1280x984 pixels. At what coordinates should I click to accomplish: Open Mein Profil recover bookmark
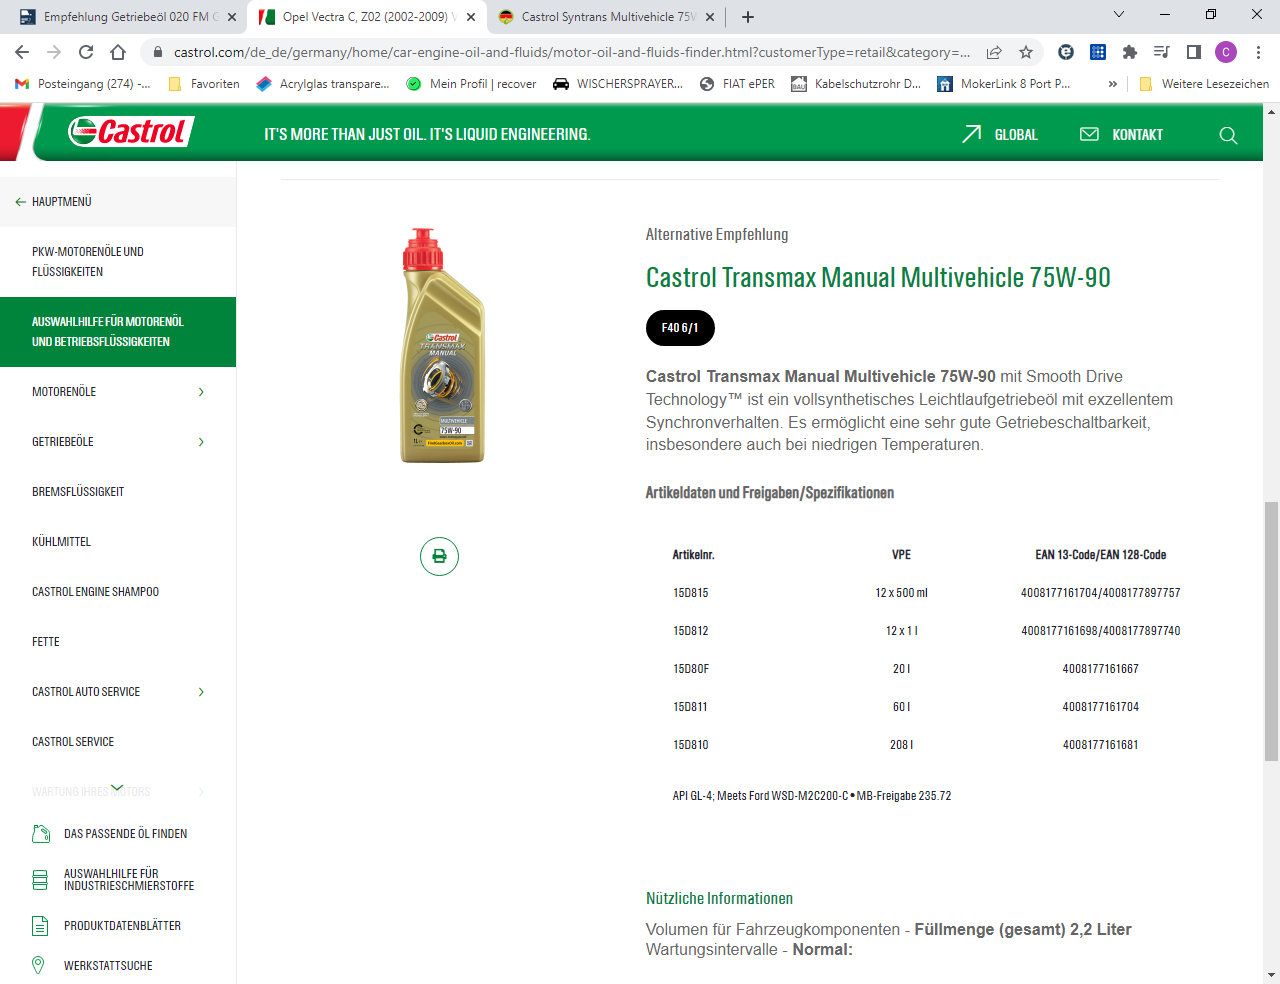[471, 84]
